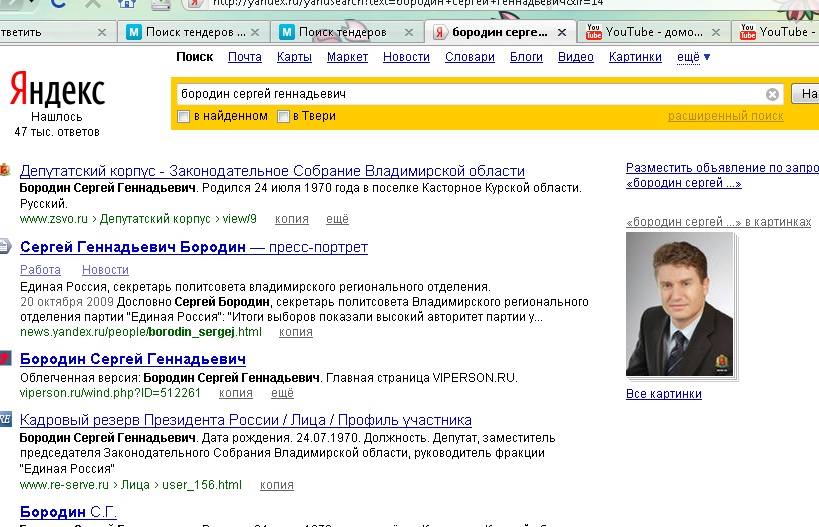This screenshot has height=527, width=819.
Task: Open Кадровый резерв Президента России result
Action: [x=245, y=420]
